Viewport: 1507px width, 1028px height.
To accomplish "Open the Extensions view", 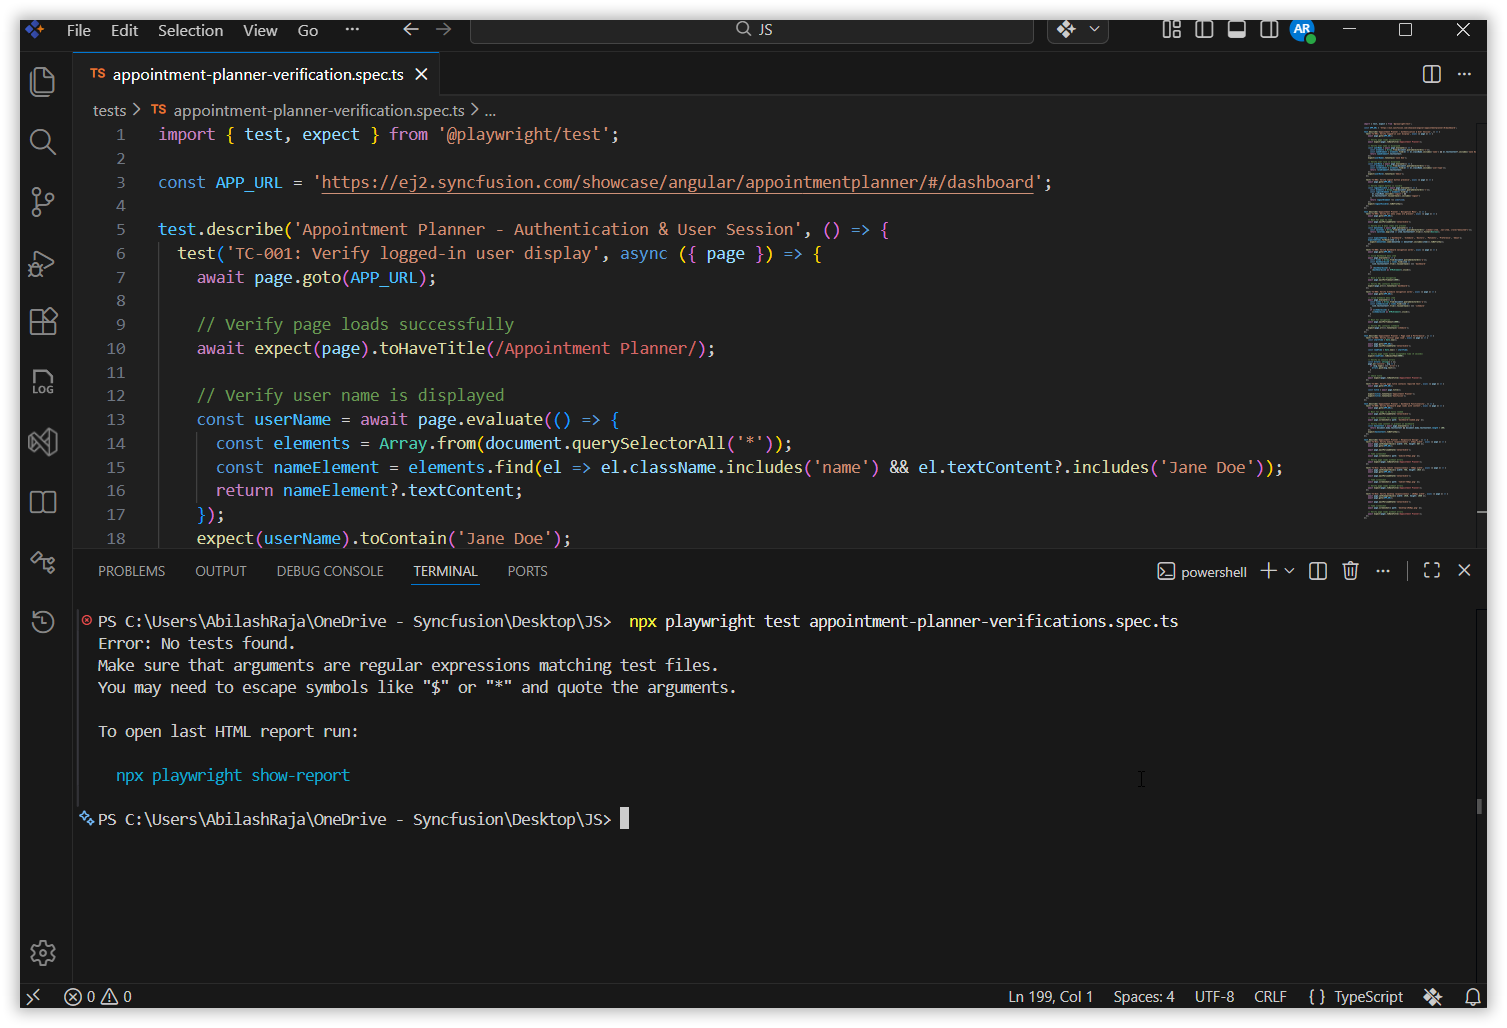I will click(42, 321).
